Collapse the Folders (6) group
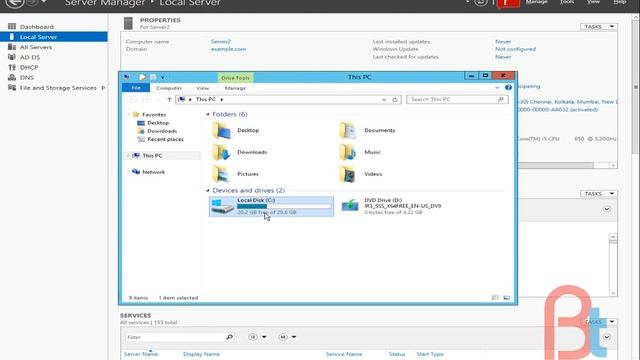 point(207,114)
